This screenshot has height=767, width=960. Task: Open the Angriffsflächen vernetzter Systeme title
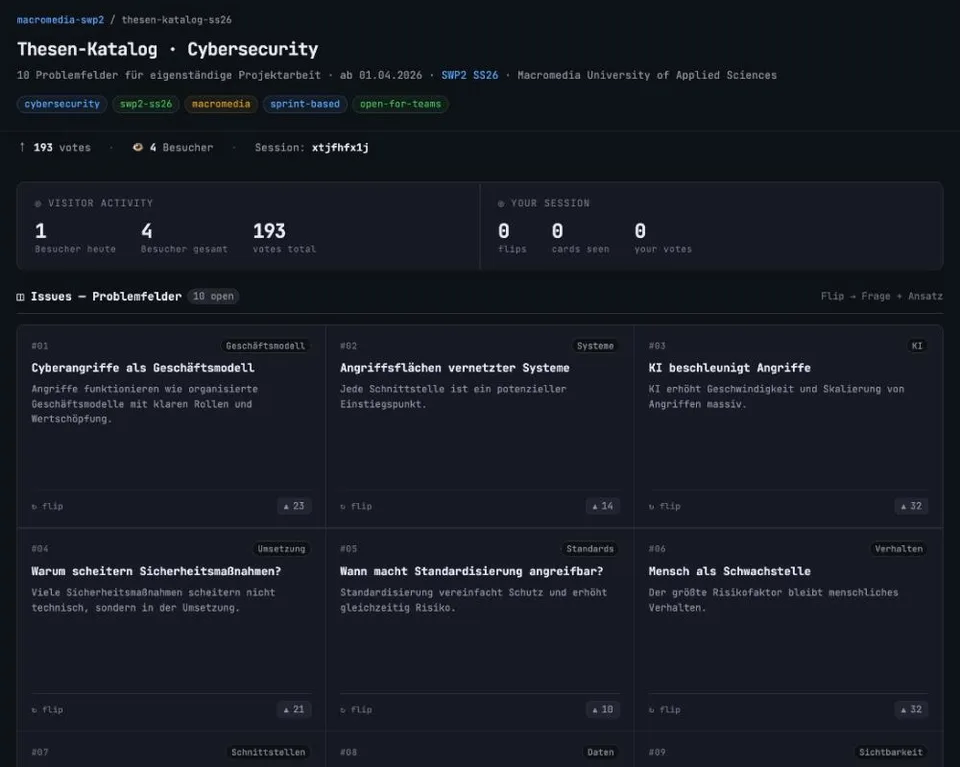[x=454, y=368]
